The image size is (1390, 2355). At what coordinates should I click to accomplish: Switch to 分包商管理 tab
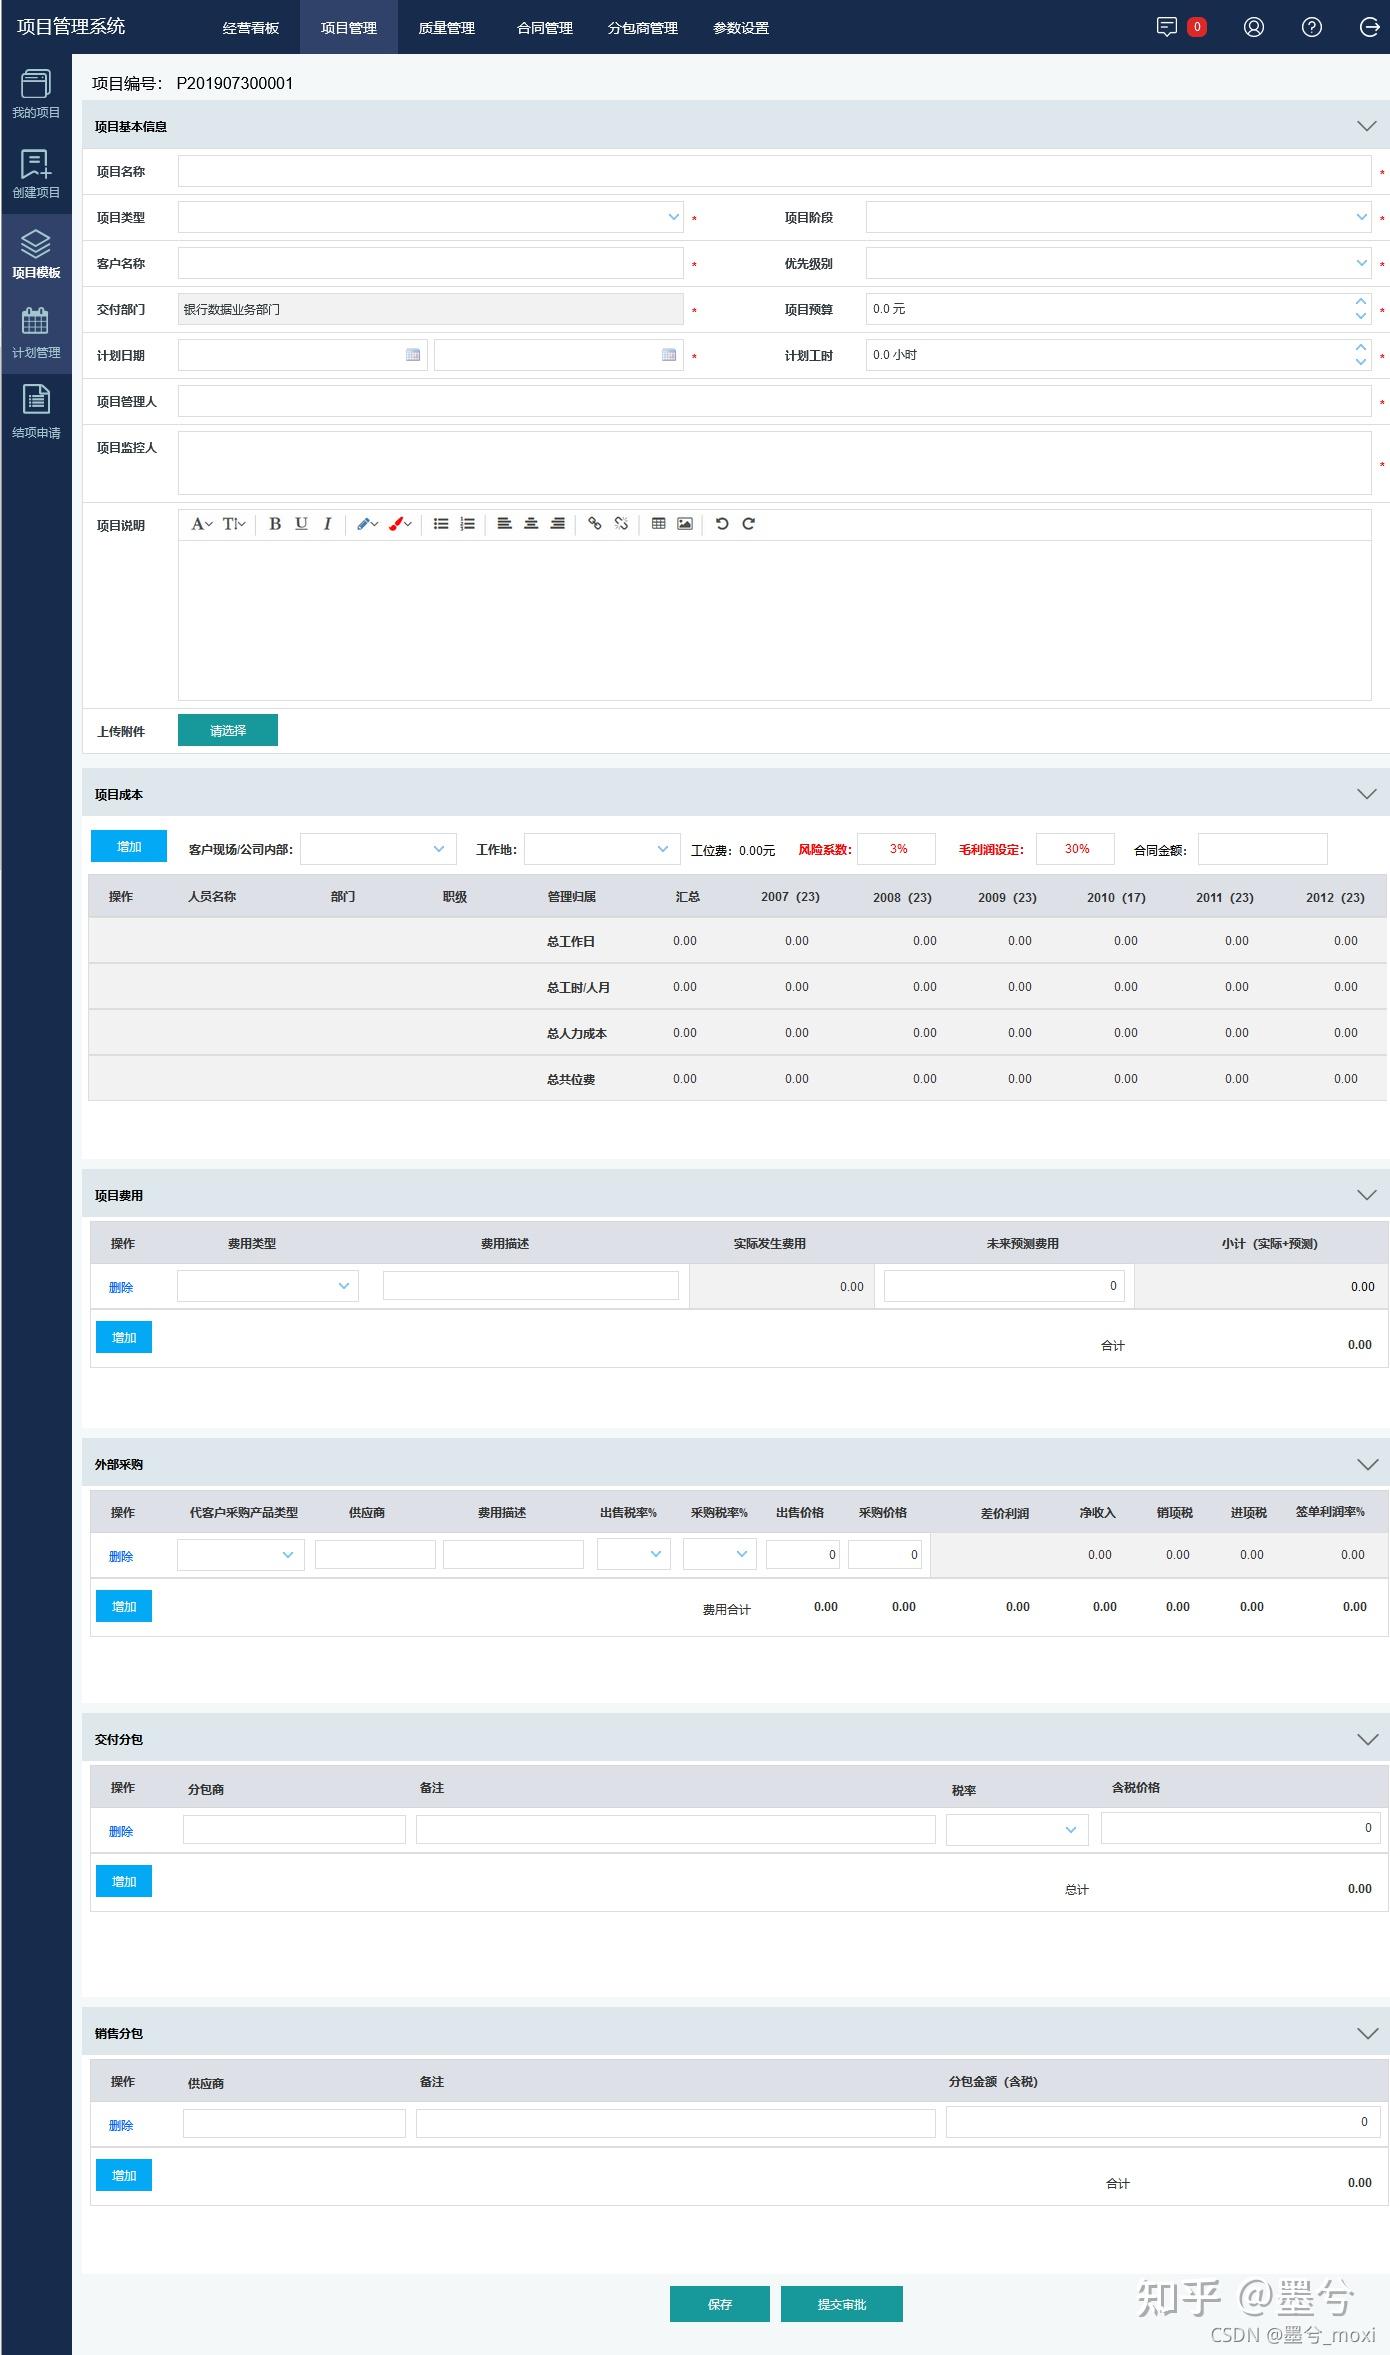point(643,28)
